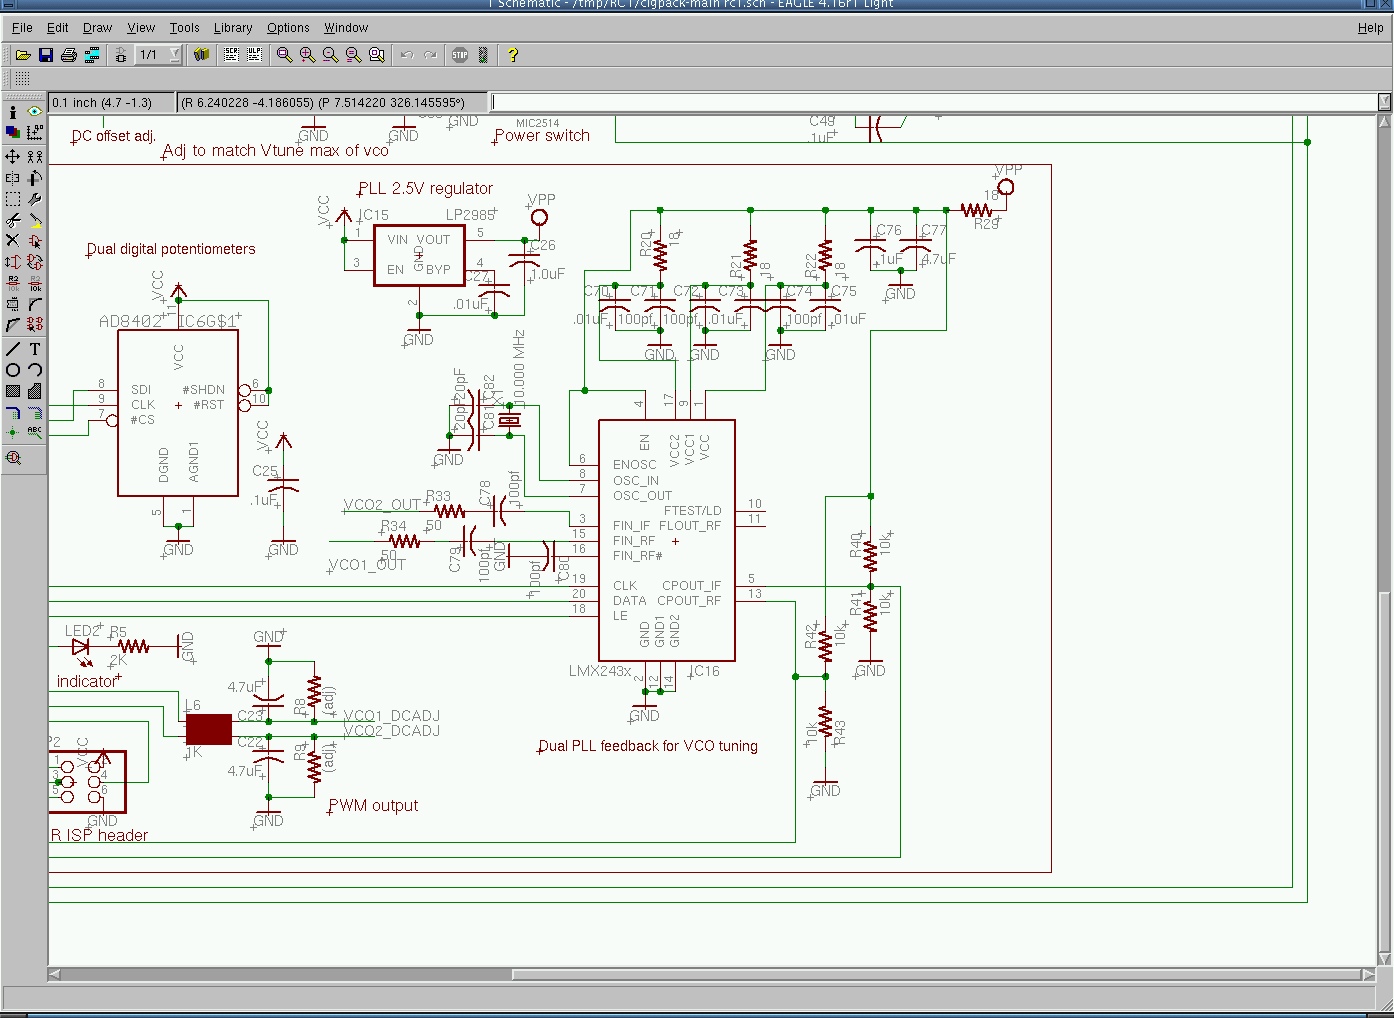This screenshot has width=1394, height=1018.
Task: Open the command line history dropdown
Action: pos(1384,102)
